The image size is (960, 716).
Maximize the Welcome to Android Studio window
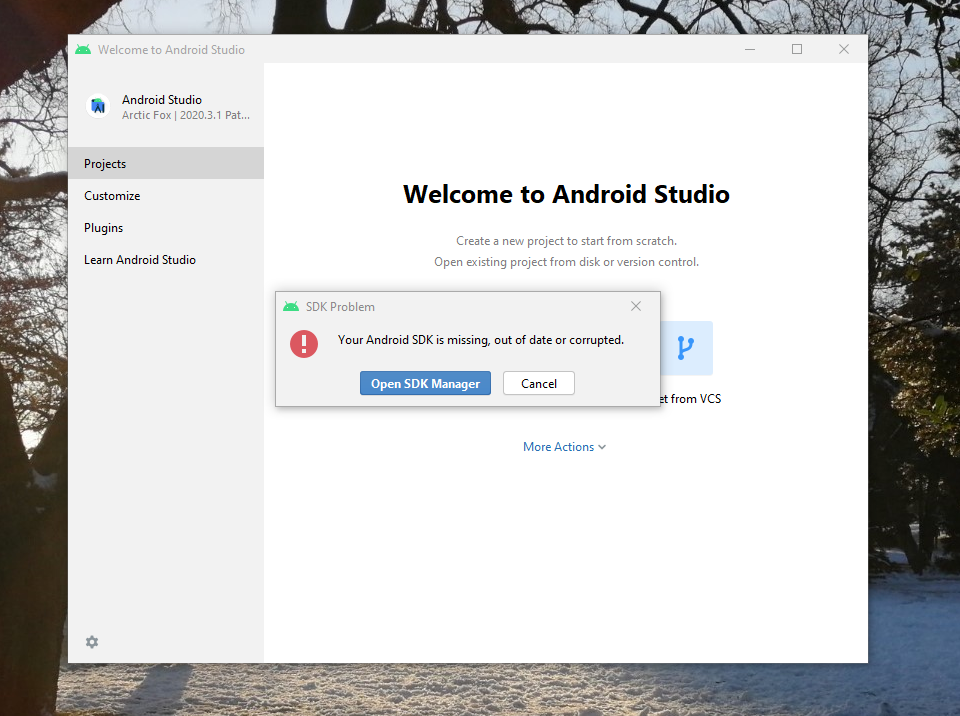[x=797, y=49]
